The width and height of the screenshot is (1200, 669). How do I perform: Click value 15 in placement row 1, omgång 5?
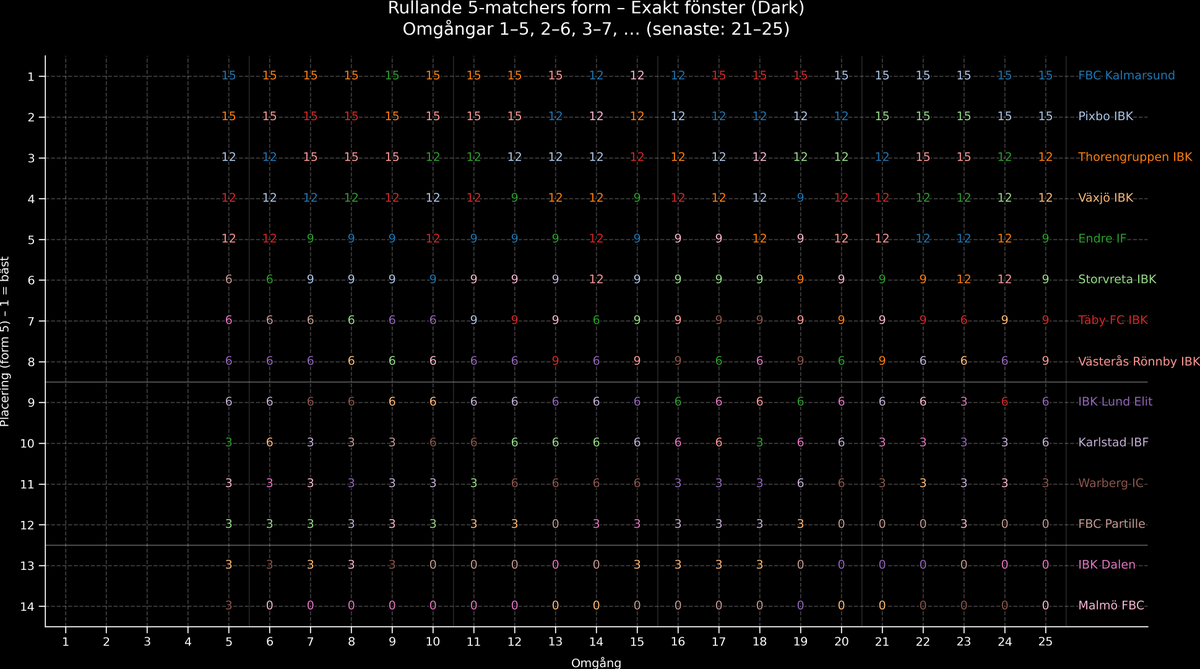229,76
